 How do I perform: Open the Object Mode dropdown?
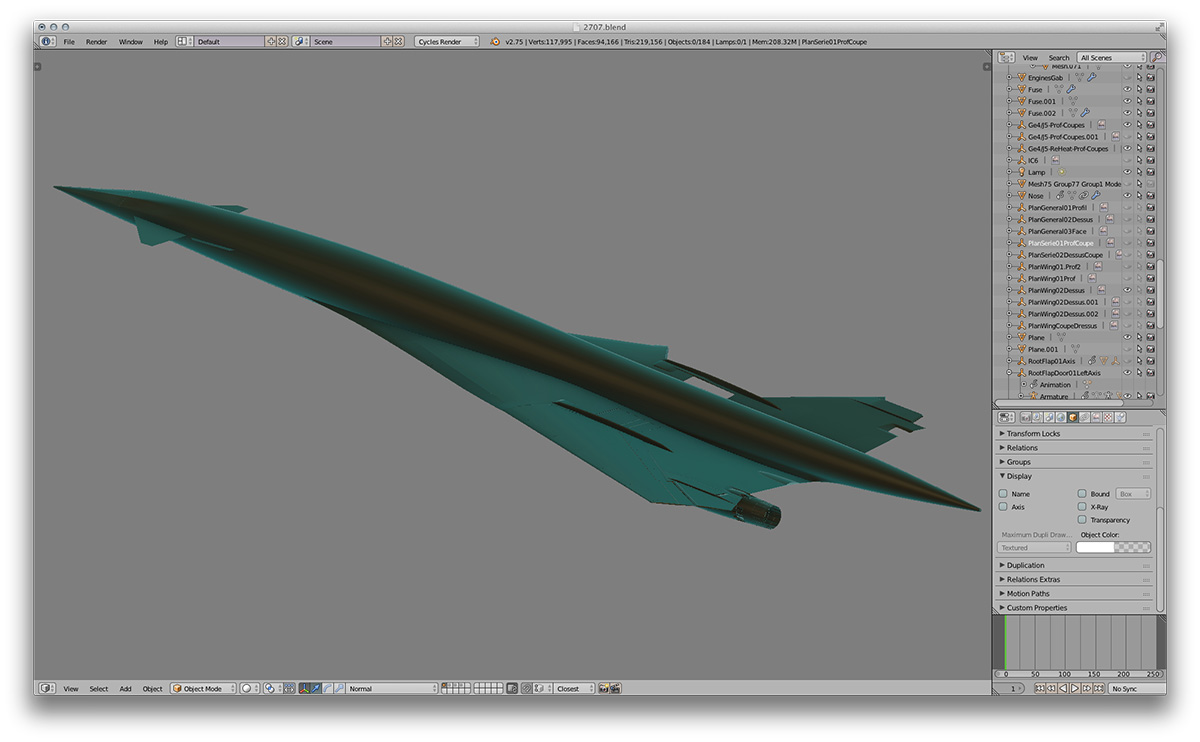204,688
